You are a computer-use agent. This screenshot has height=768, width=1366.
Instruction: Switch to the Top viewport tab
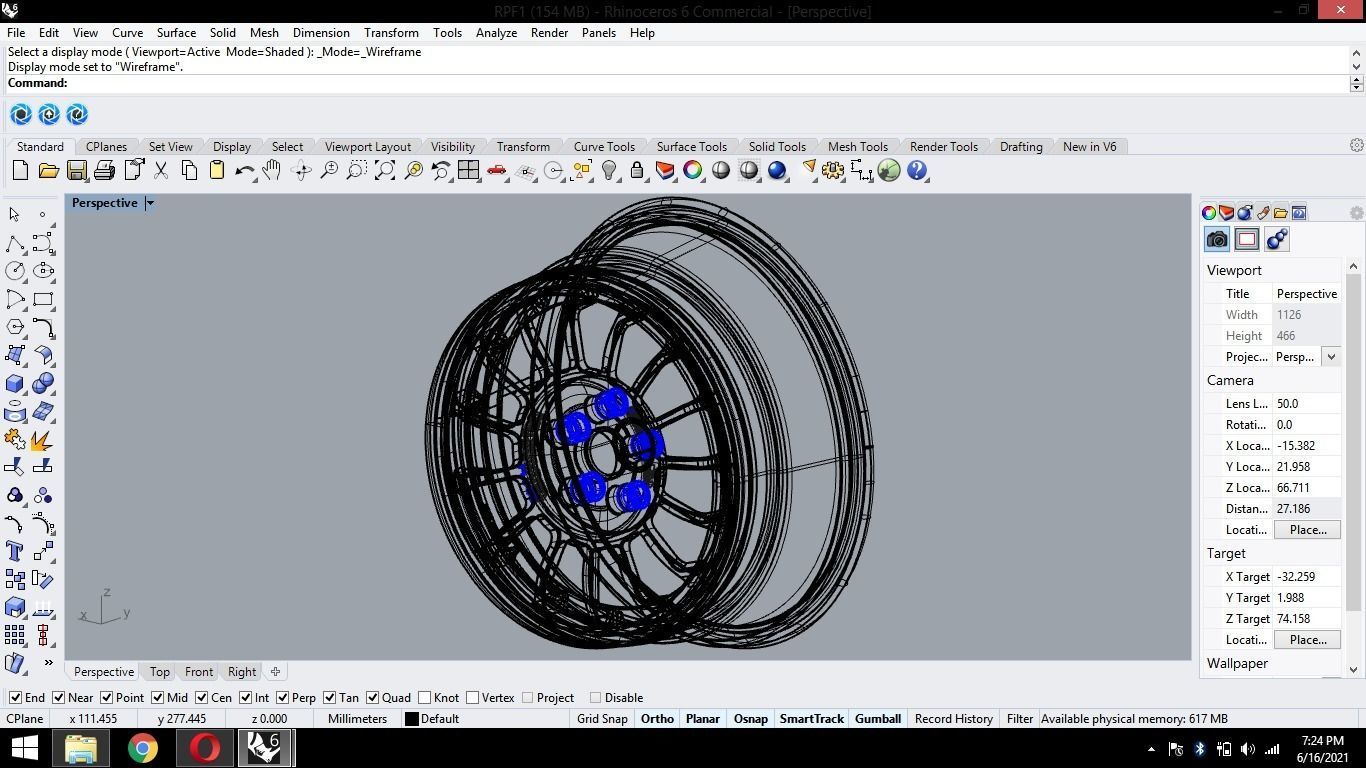pyautogui.click(x=160, y=672)
